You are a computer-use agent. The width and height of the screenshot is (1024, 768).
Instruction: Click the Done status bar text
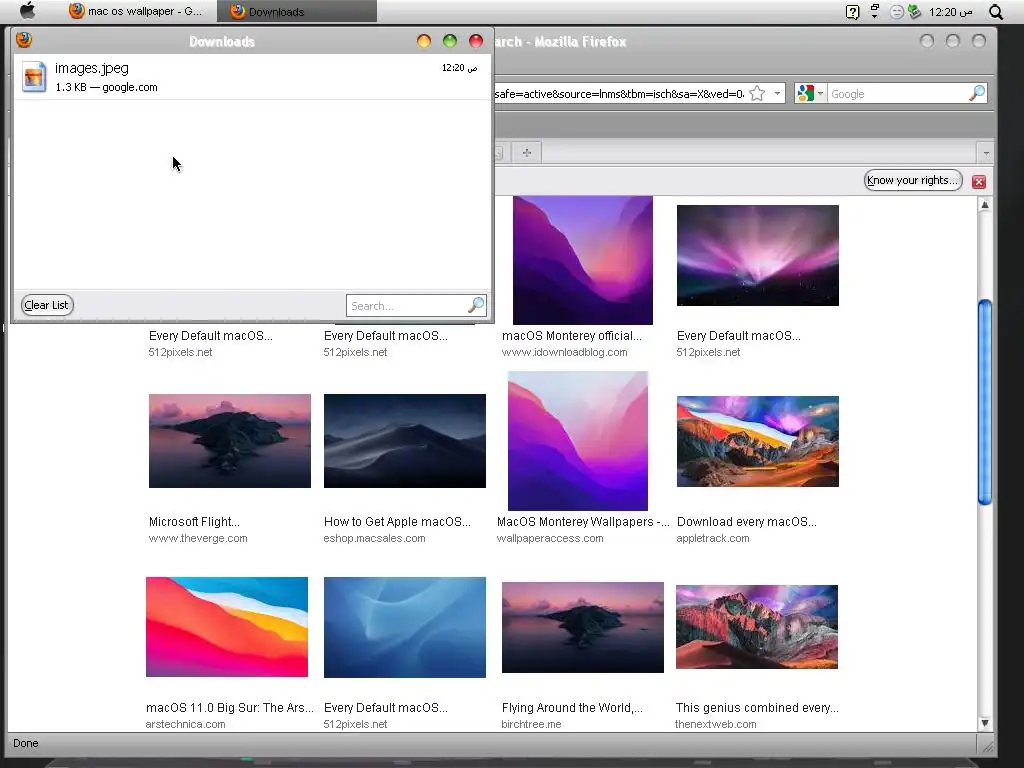click(x=25, y=743)
